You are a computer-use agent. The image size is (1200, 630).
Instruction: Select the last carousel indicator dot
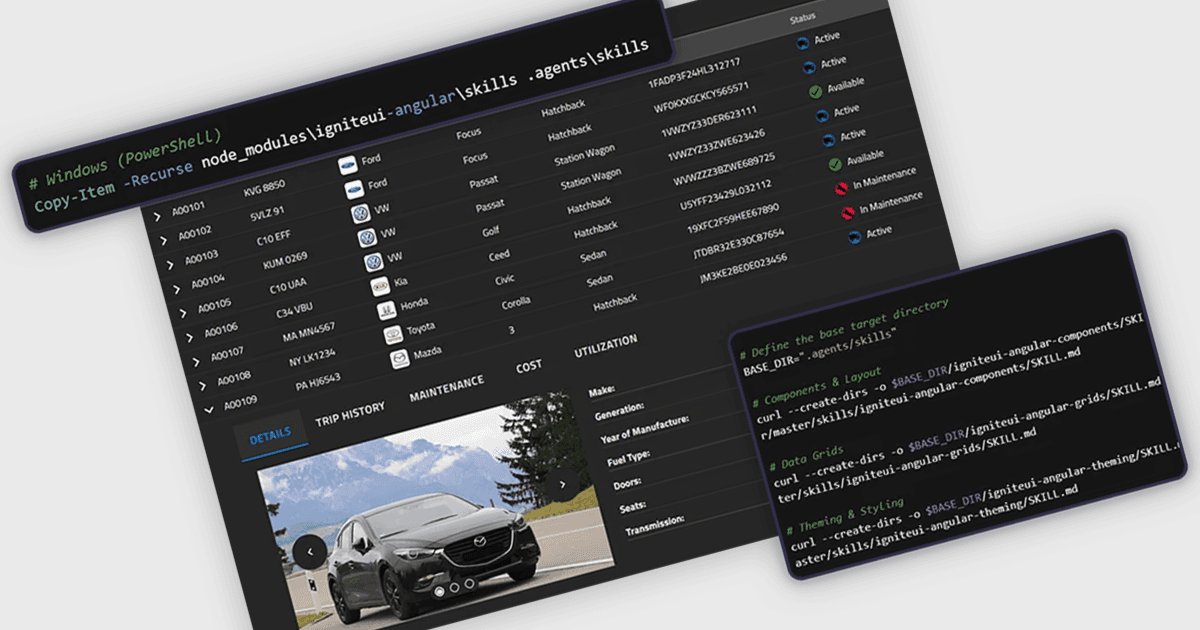pyautogui.click(x=470, y=583)
